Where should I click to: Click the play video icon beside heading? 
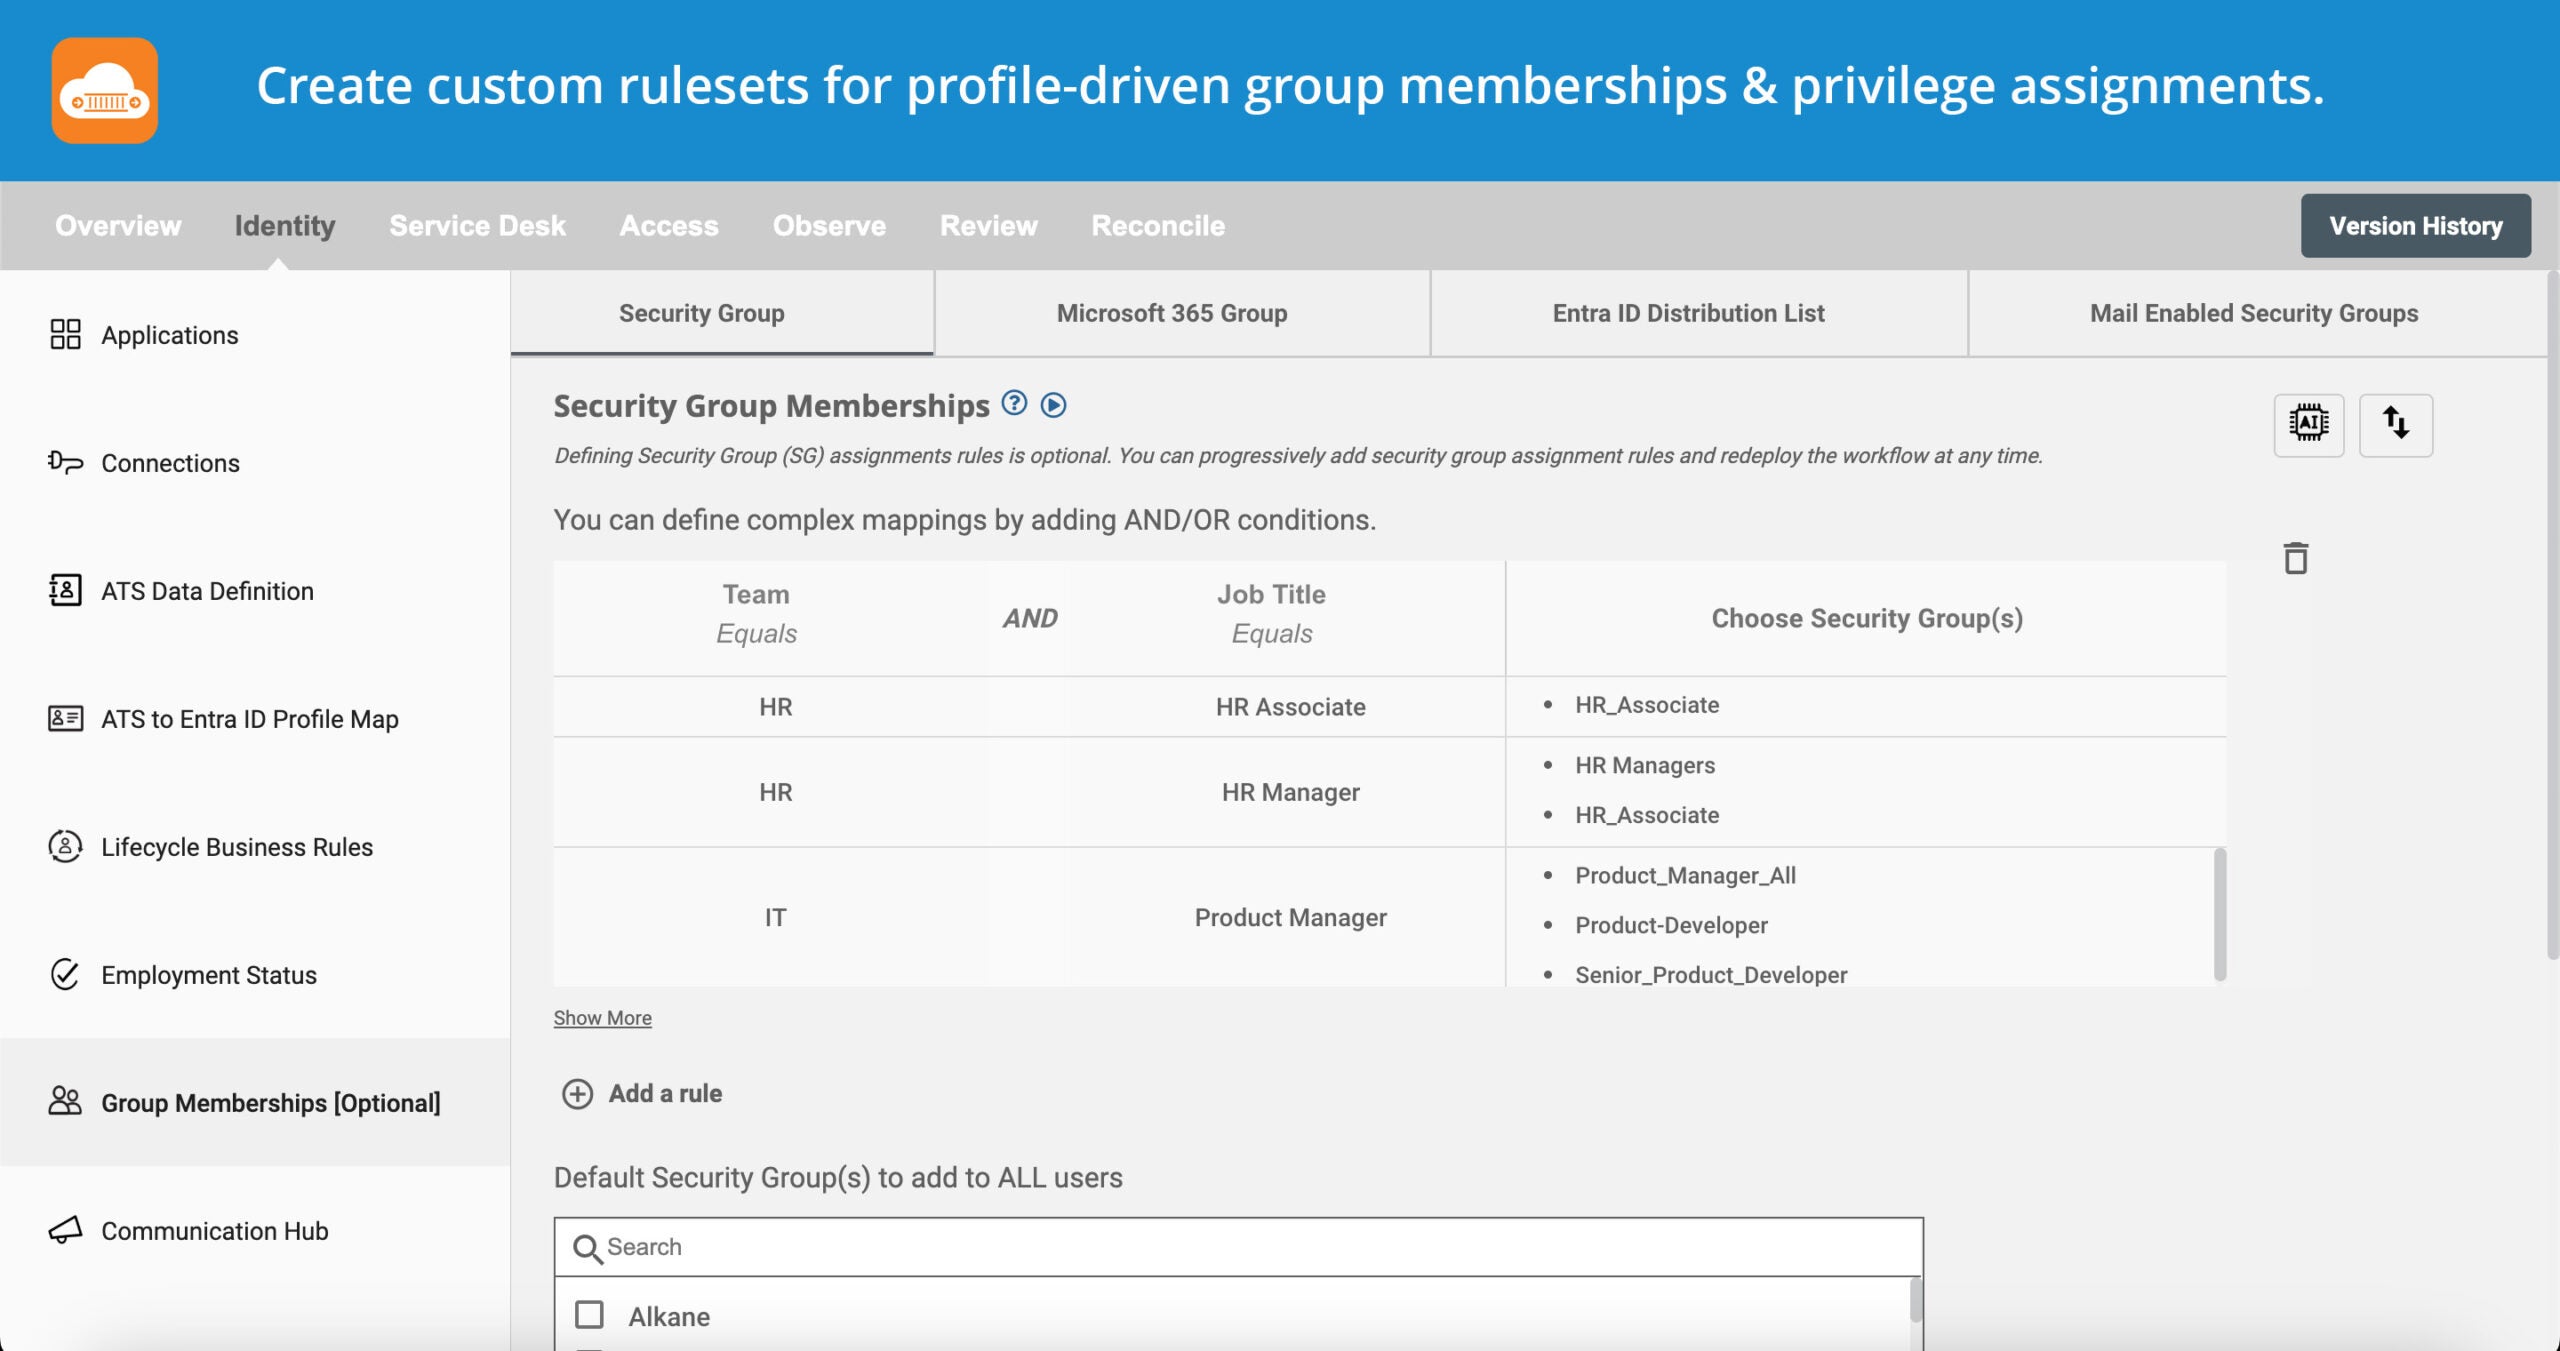point(1053,405)
